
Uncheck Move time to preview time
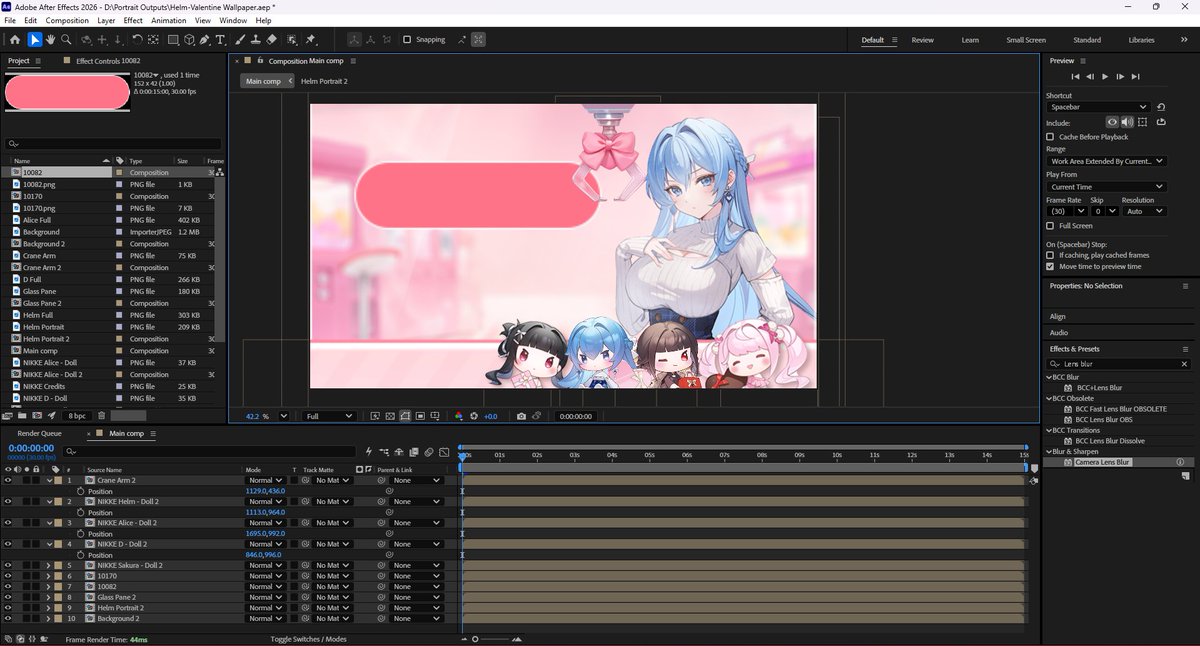click(x=1050, y=267)
